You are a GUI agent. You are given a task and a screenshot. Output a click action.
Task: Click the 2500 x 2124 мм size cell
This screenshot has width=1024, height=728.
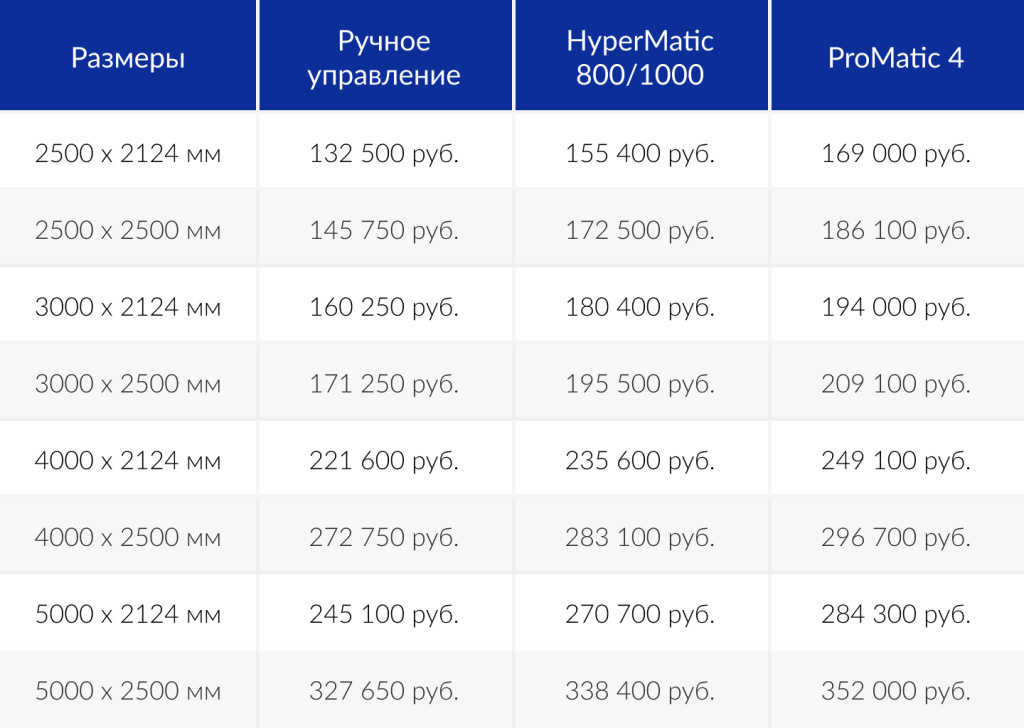point(128,153)
